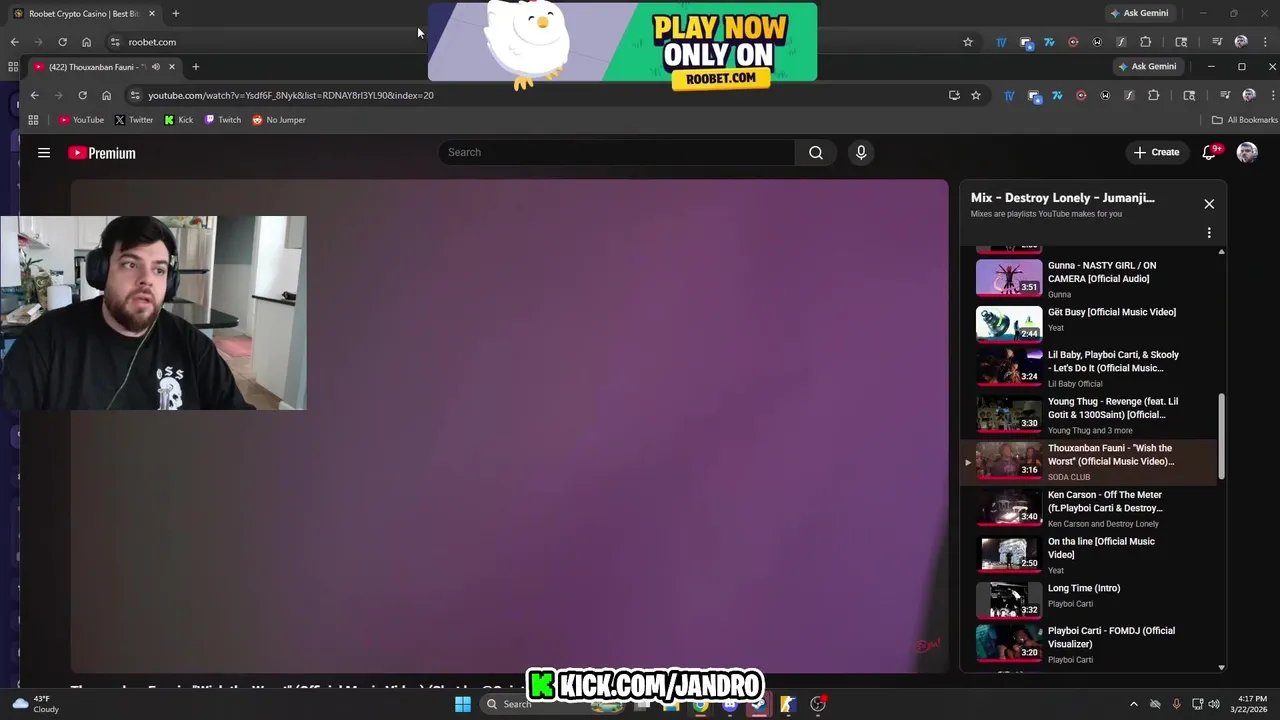1280x720 pixels.
Task: Play On tha line by Yeat
Action: pos(1088,555)
